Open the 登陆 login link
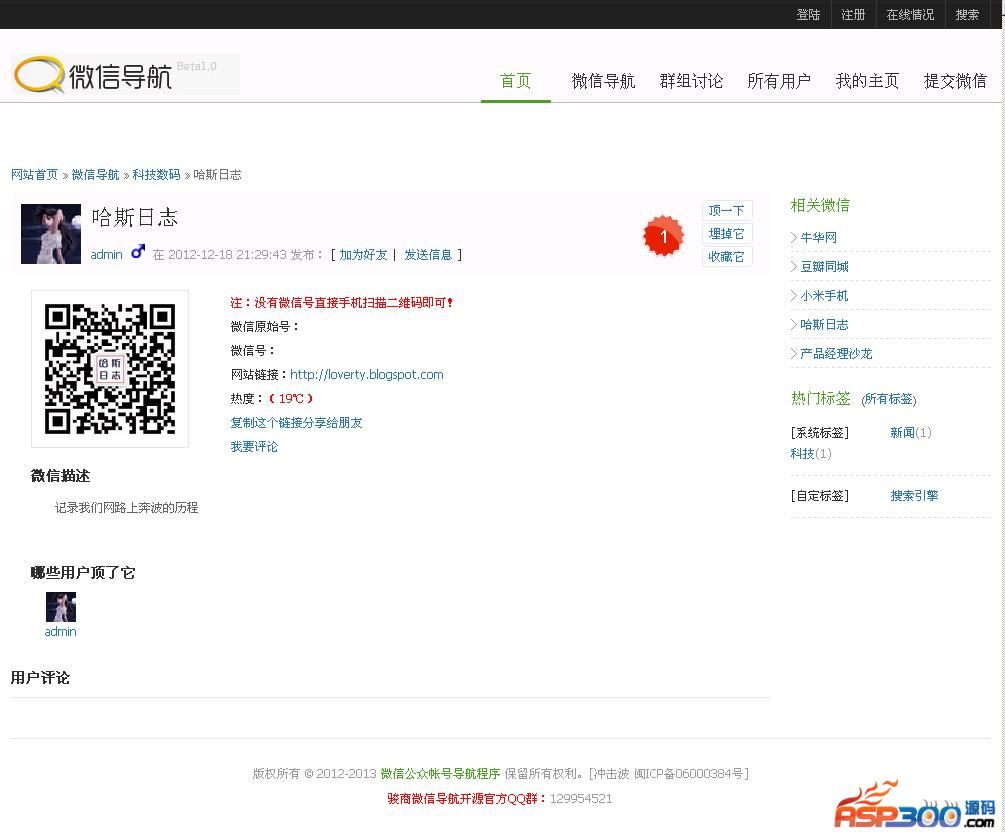 tap(808, 15)
